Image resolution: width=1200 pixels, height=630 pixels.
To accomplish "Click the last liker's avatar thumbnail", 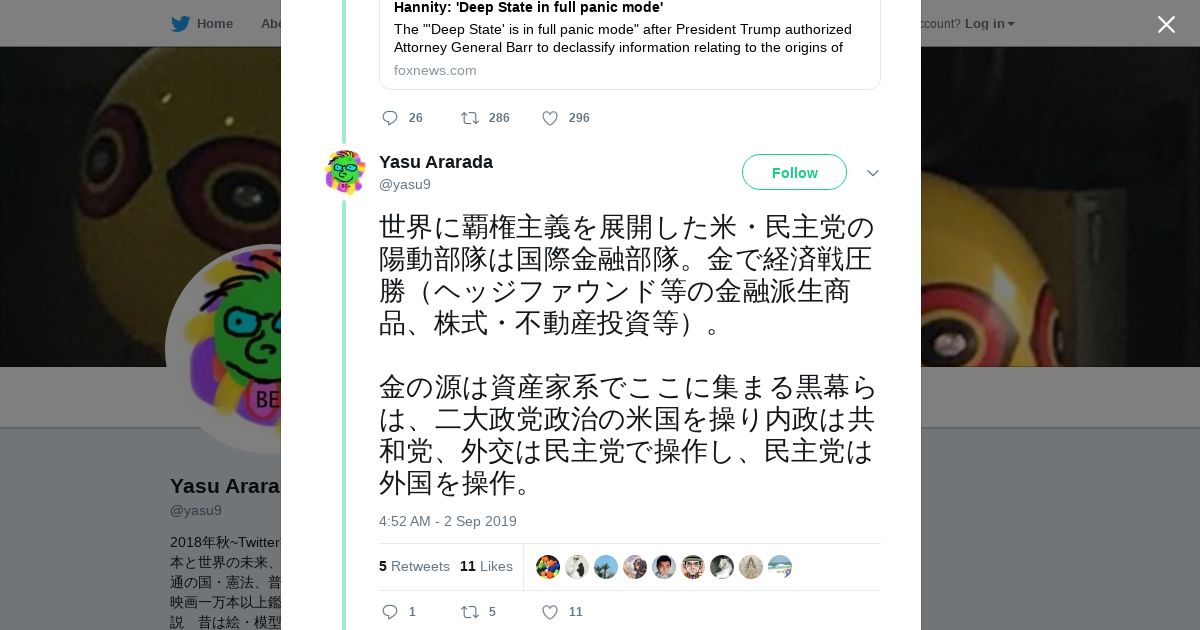I will click(x=780, y=567).
